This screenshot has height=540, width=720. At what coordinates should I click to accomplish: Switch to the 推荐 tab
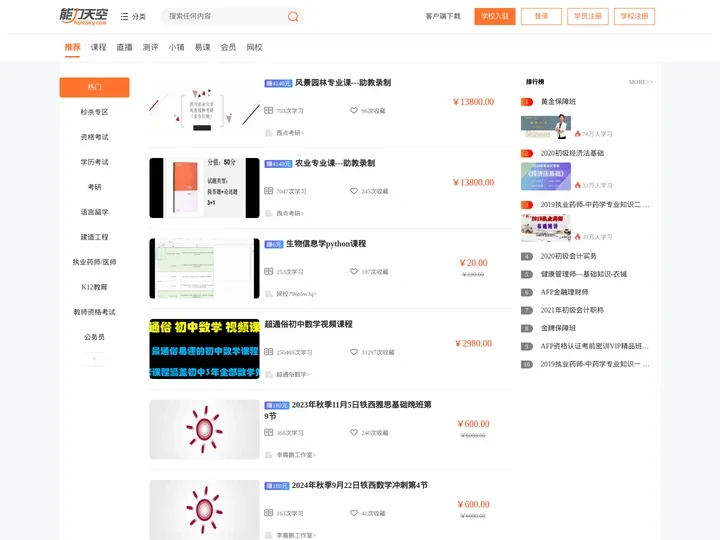(72, 47)
